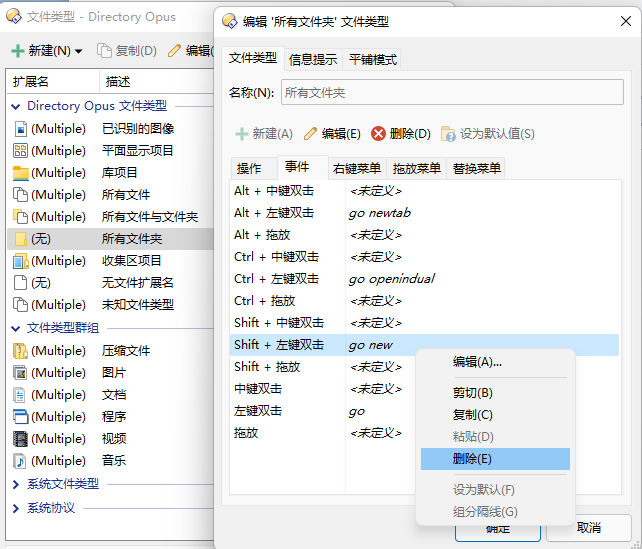Expand the 系统协议 group
Screen dimensions: 642x549
click(16, 508)
